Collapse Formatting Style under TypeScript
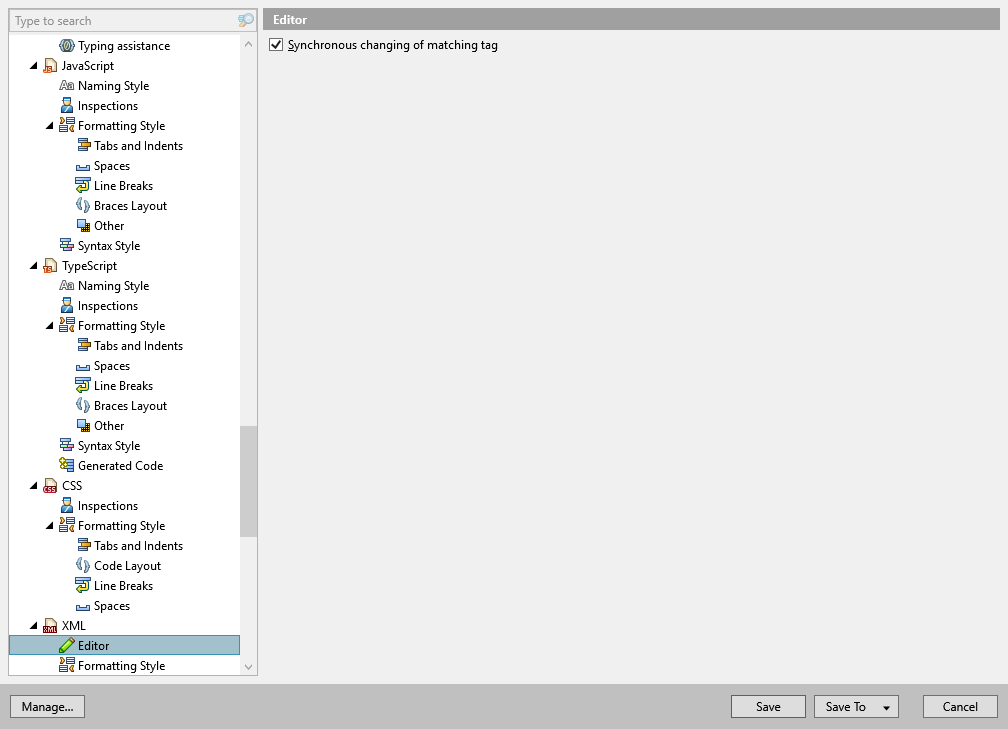Image resolution: width=1008 pixels, height=729 pixels. 49,325
